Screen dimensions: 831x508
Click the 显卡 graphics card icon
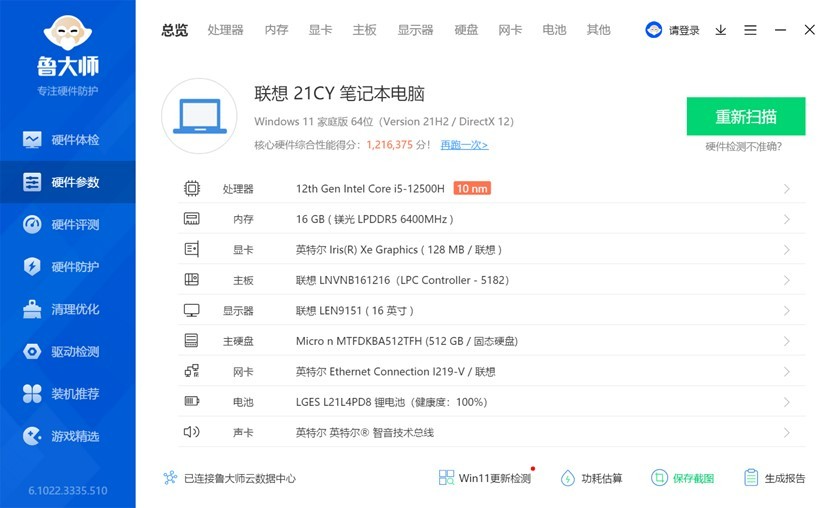pos(191,249)
